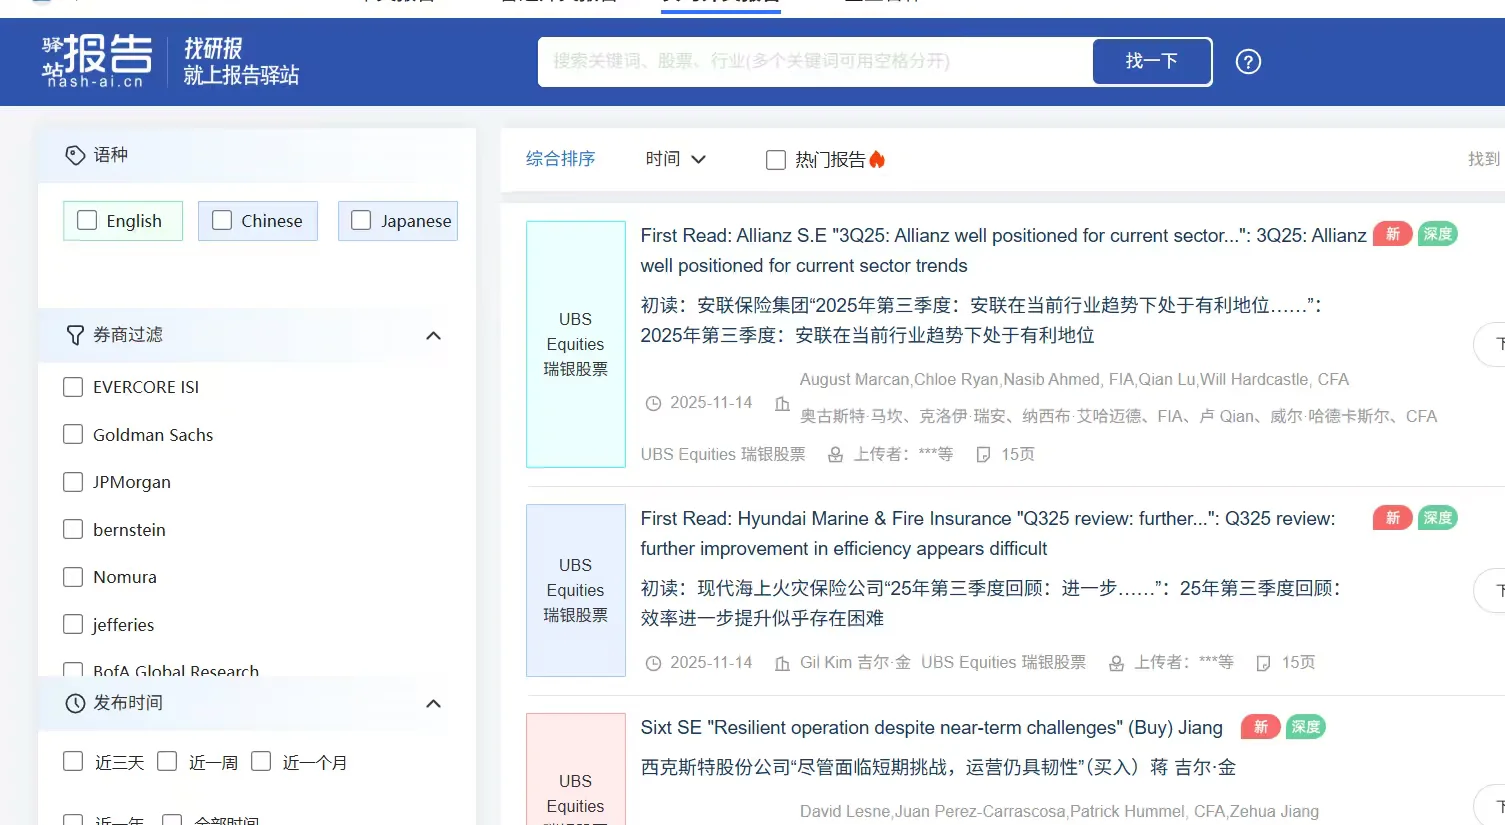Viewport: 1505px width, 825px height.
Task: Enable the 近三天 publish time filter
Action: 73,761
